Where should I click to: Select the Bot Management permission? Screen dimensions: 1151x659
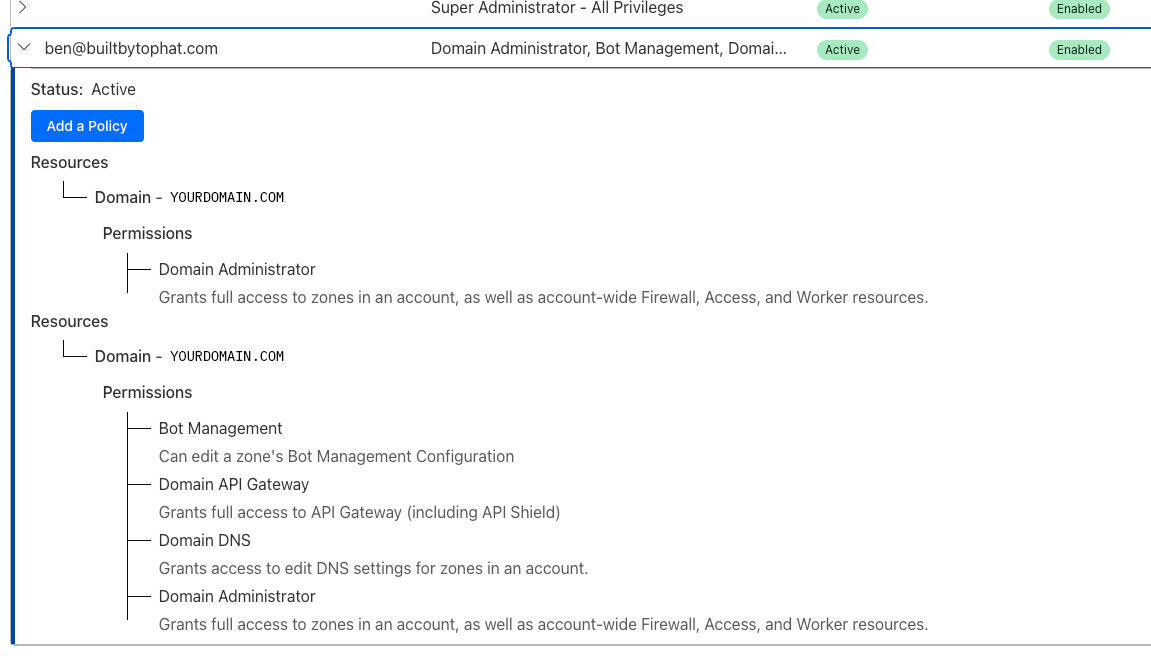point(220,428)
